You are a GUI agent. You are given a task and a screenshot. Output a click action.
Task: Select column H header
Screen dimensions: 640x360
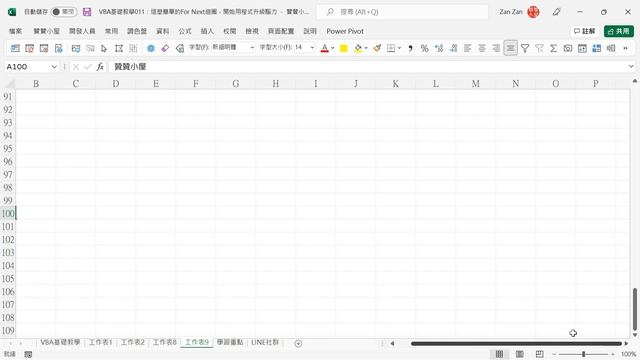tap(276, 84)
